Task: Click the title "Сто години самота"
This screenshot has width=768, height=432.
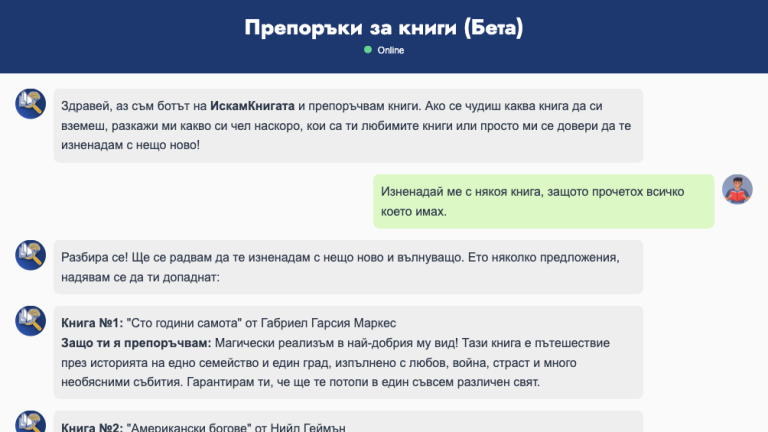Action: coord(184,323)
